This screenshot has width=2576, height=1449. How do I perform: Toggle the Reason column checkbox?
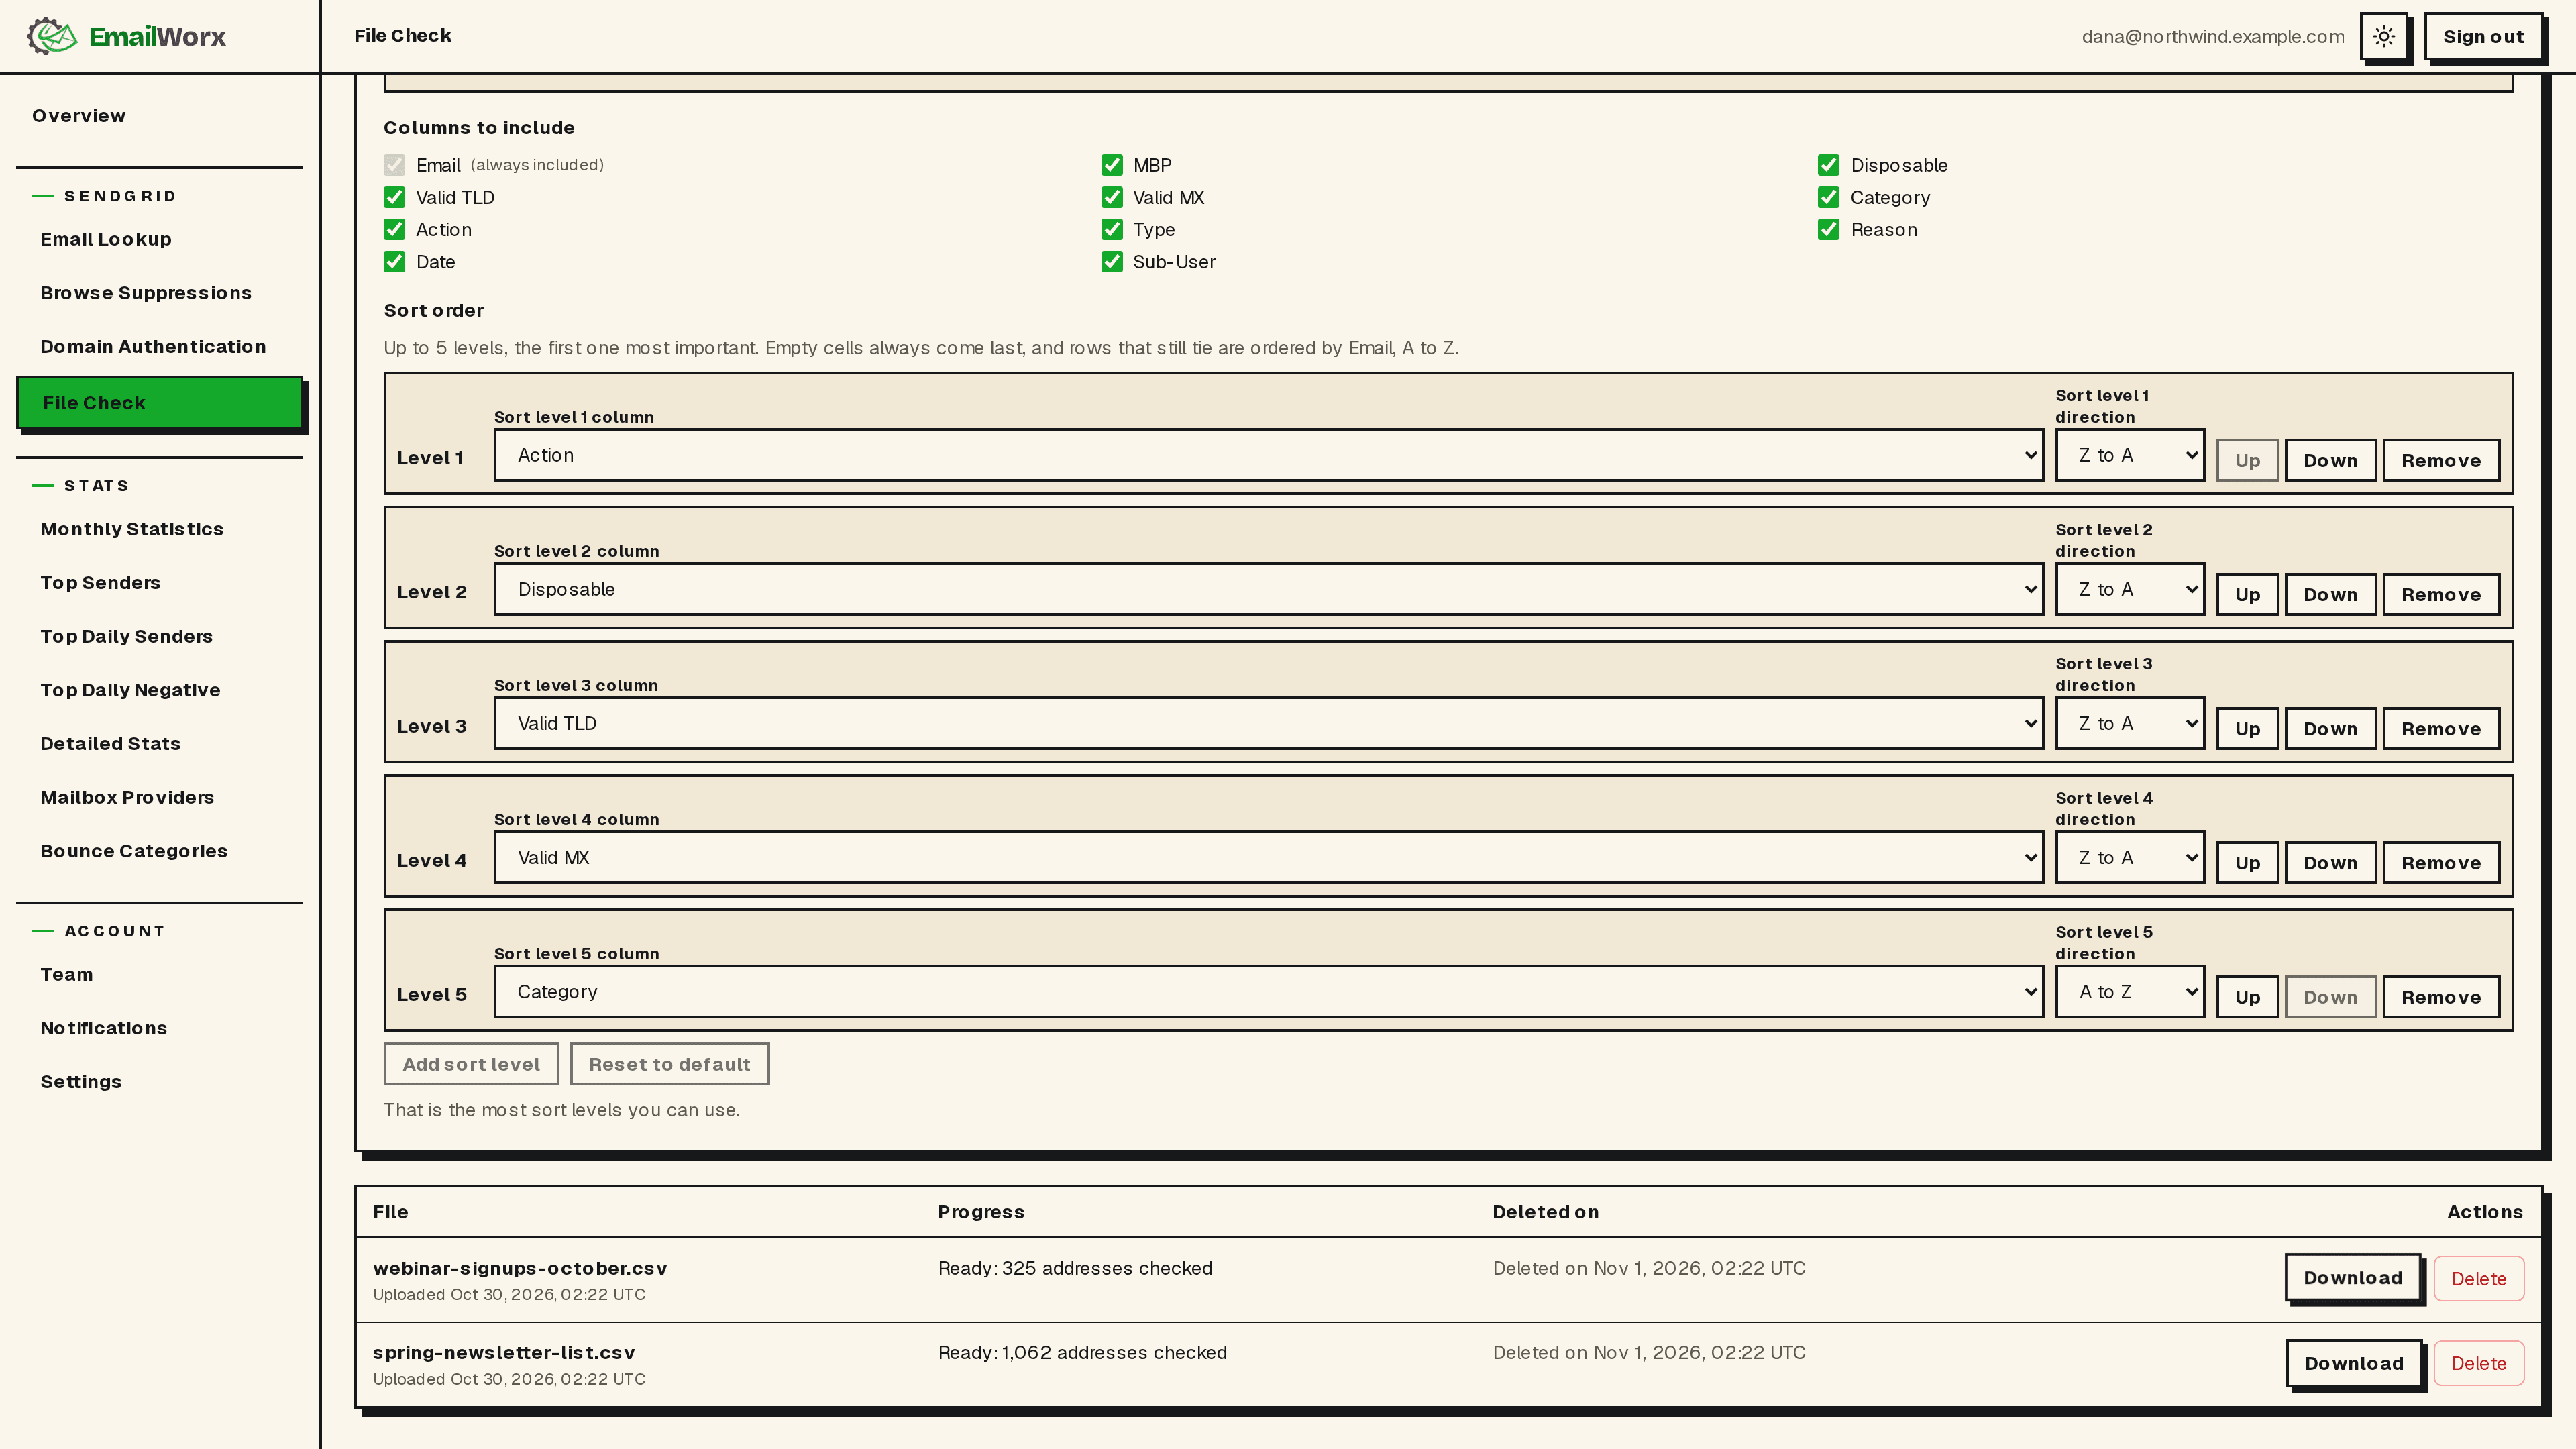coord(1829,229)
